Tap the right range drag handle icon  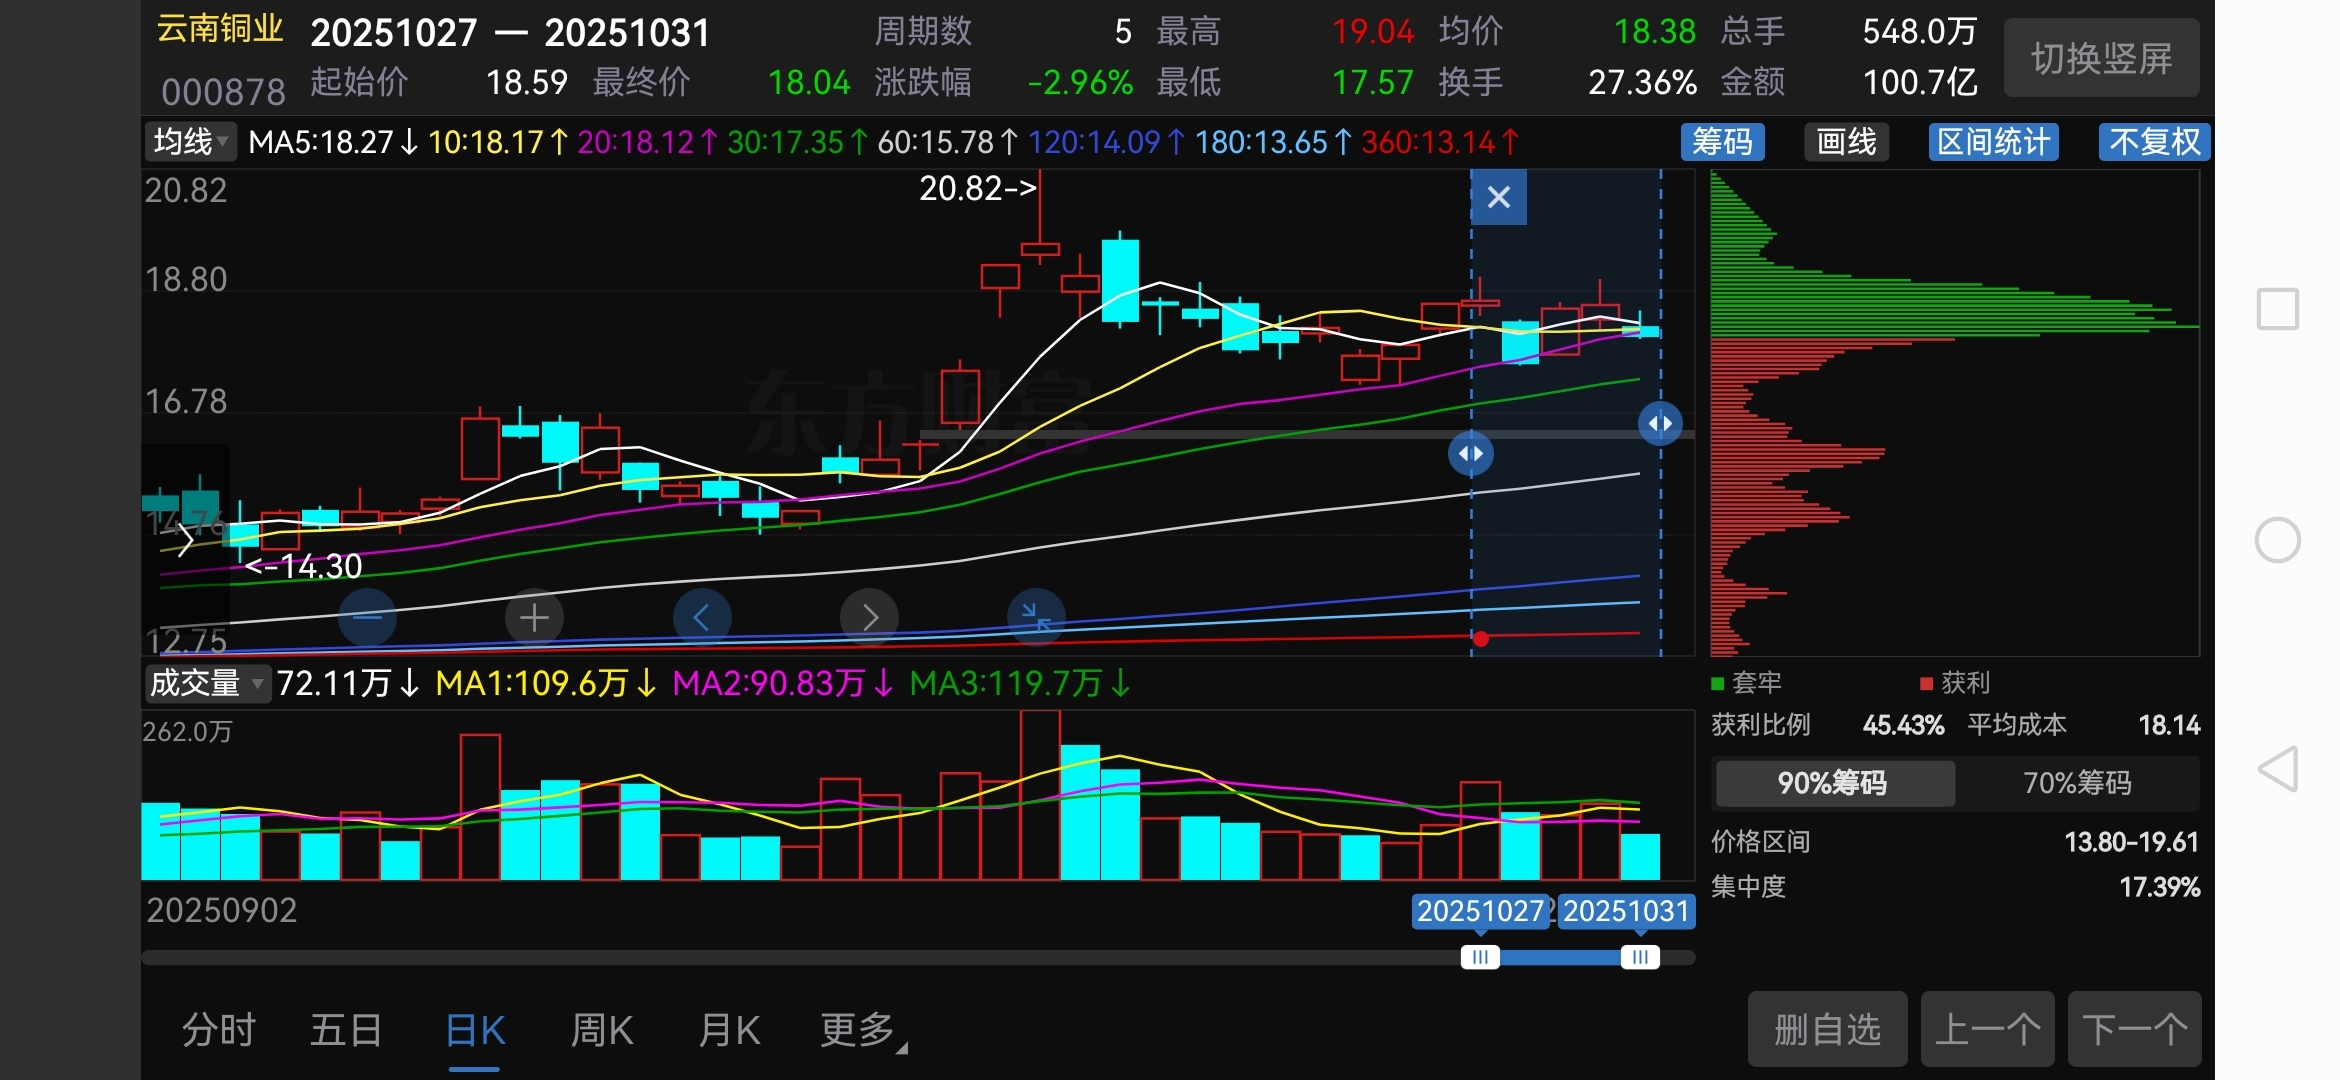point(1660,423)
